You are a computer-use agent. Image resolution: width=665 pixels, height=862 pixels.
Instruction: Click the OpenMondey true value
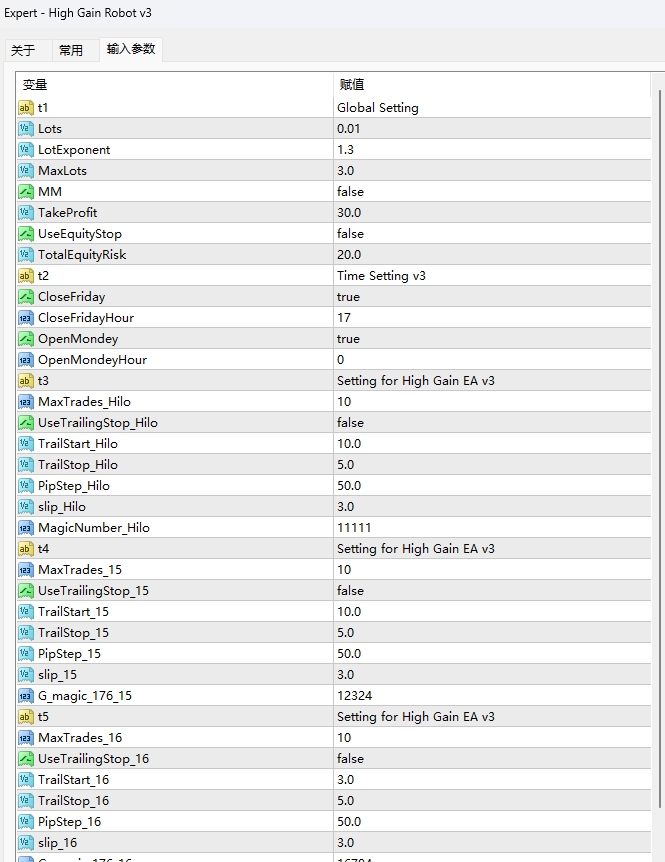348,339
